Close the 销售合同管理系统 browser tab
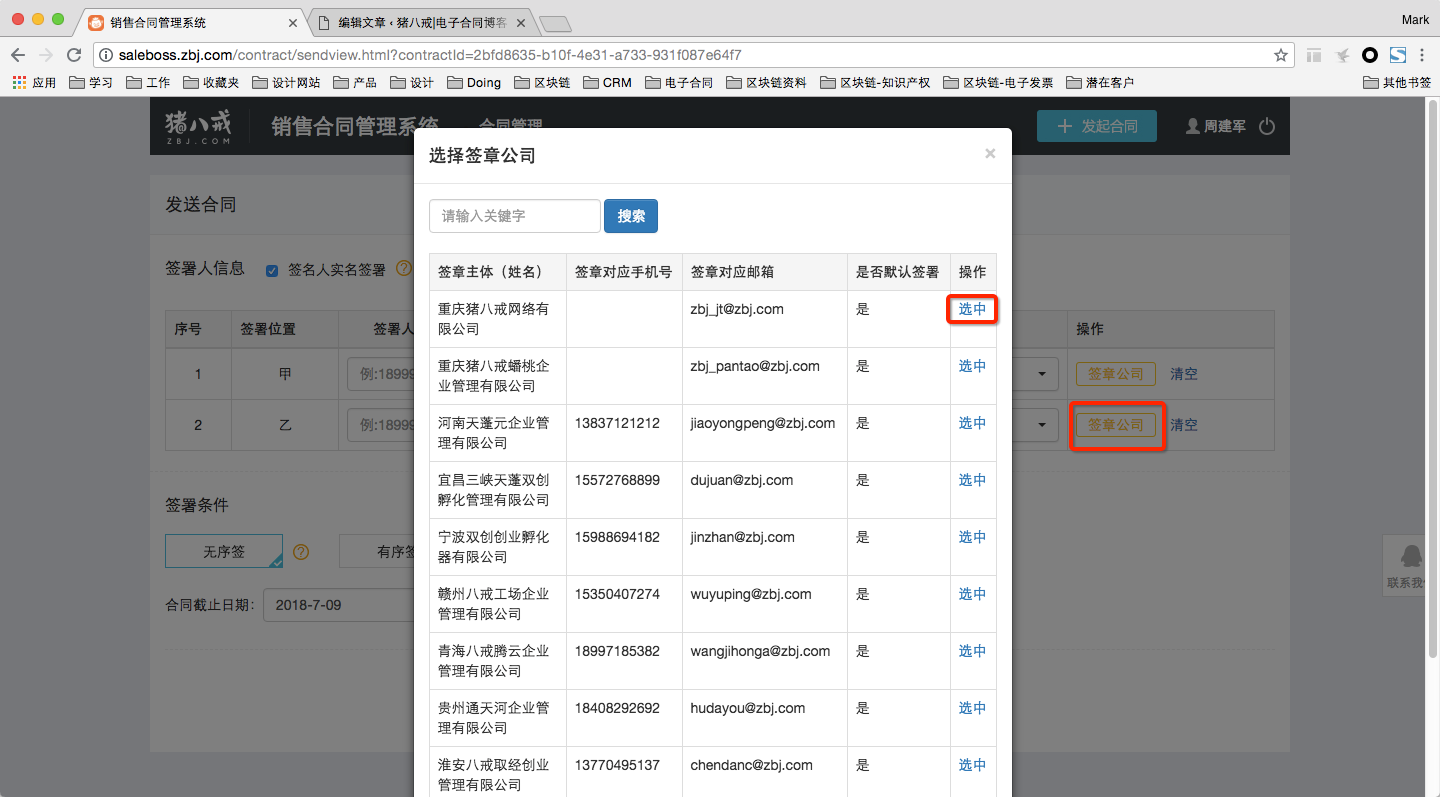Screen dimensions: 1440x797 [292, 22]
